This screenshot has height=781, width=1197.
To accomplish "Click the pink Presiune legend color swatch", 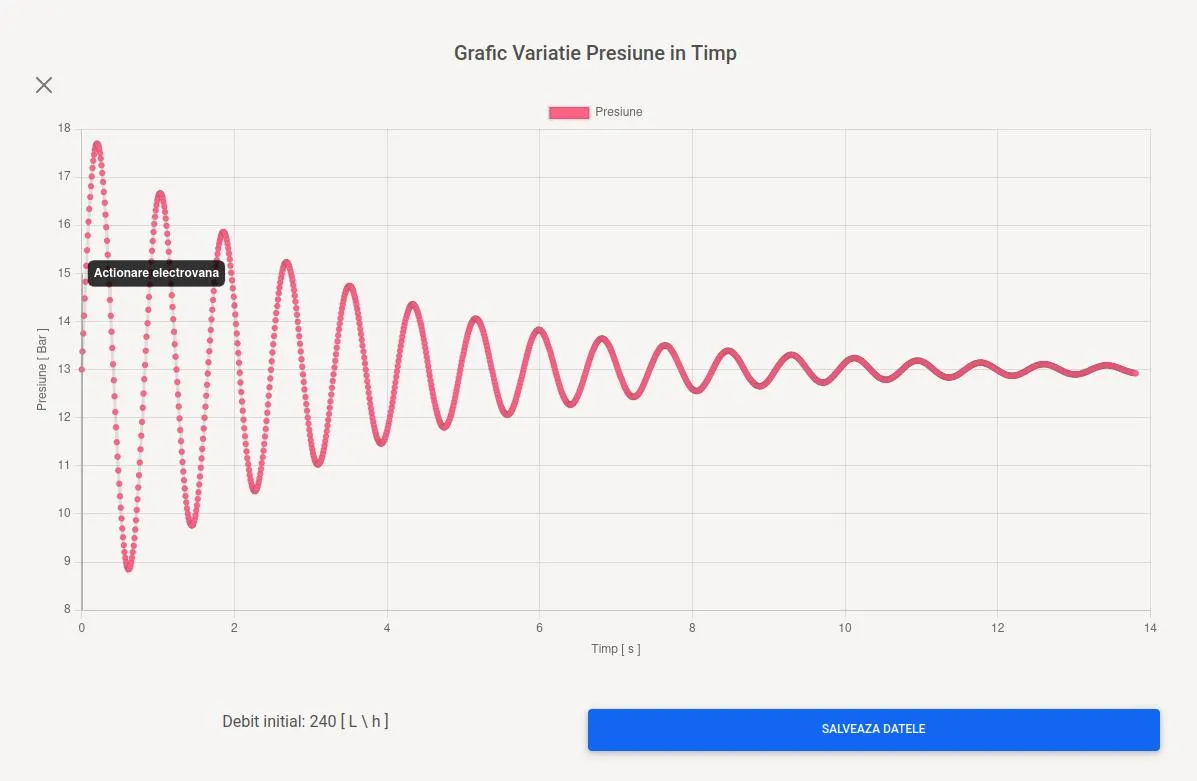I will [568, 112].
